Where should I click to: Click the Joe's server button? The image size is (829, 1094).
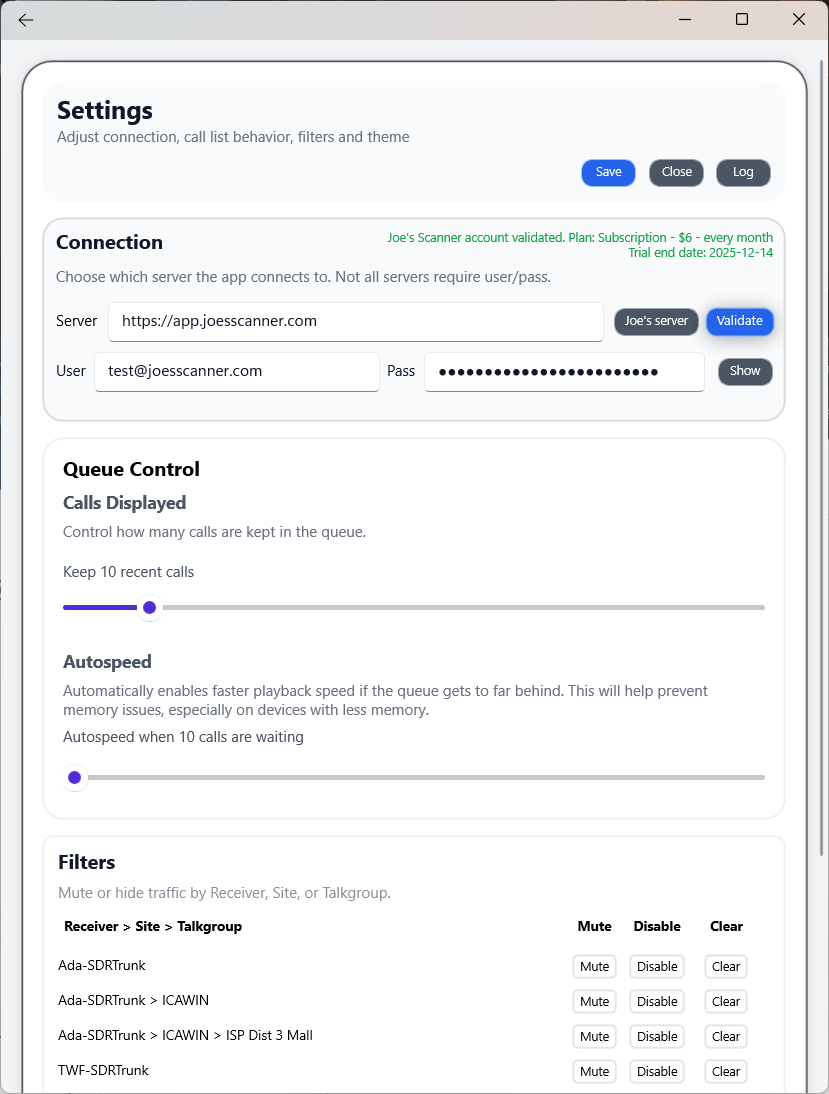(656, 321)
